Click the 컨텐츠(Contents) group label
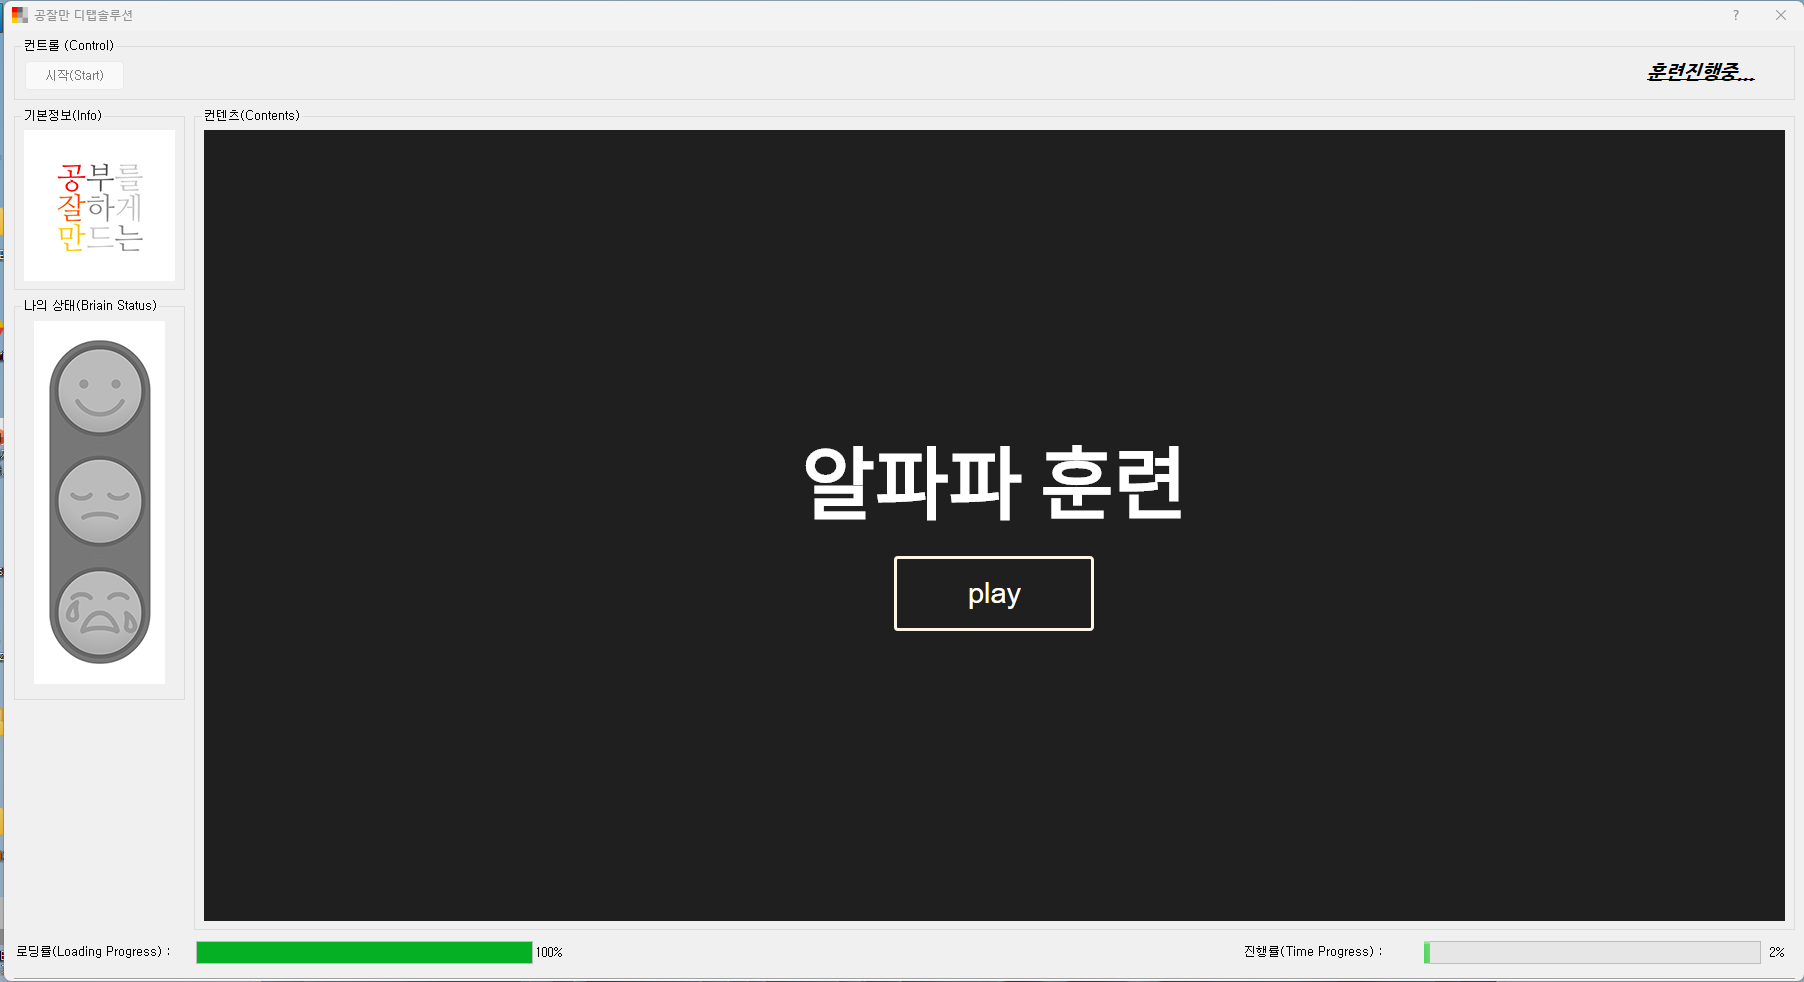This screenshot has height=982, width=1804. 251,115
